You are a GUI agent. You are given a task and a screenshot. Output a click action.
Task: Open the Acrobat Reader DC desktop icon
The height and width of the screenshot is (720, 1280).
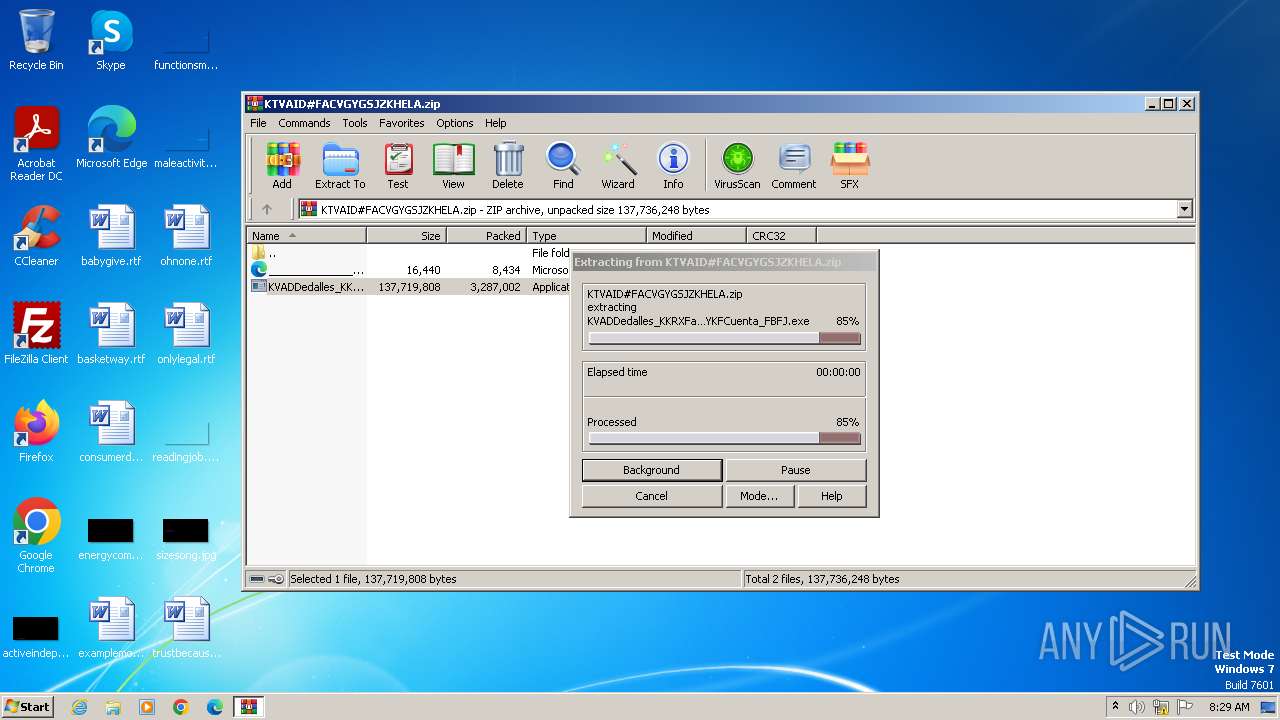pos(36,145)
